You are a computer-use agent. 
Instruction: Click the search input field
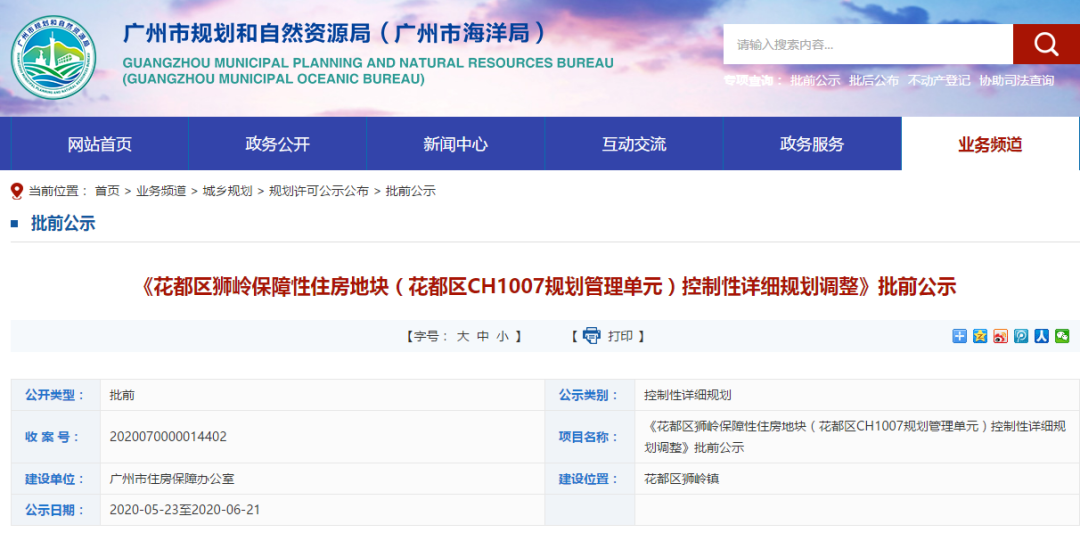click(867, 44)
